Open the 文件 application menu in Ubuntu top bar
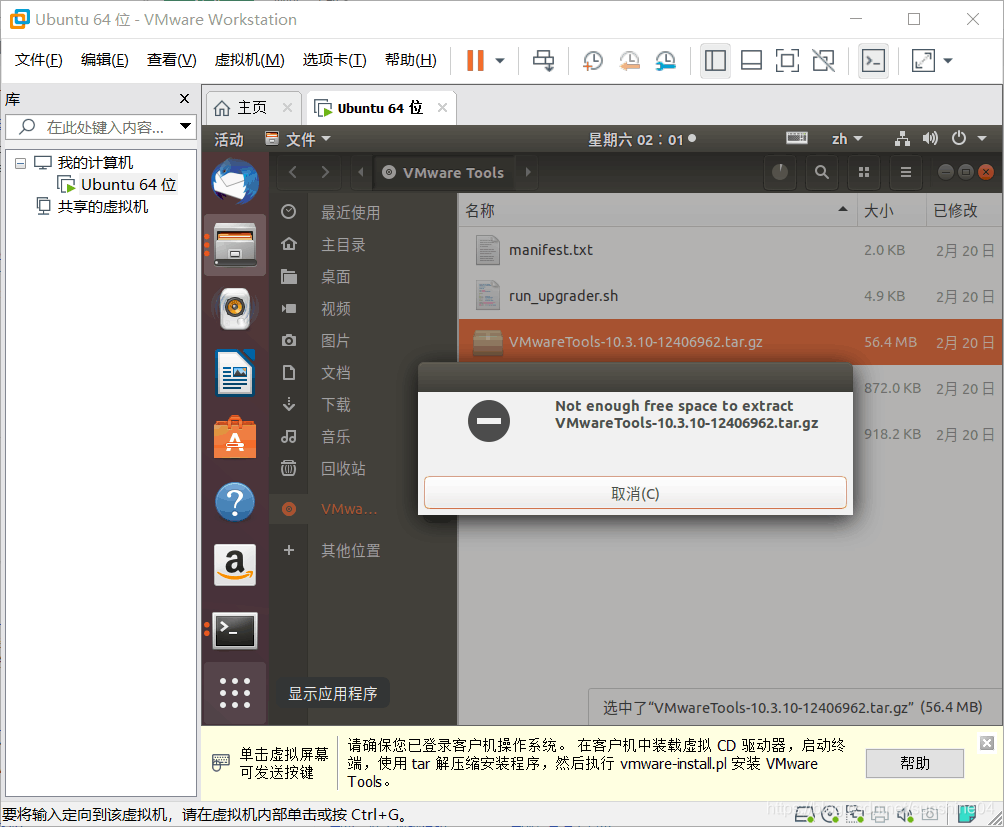Image resolution: width=1004 pixels, height=827 pixels. click(298, 139)
